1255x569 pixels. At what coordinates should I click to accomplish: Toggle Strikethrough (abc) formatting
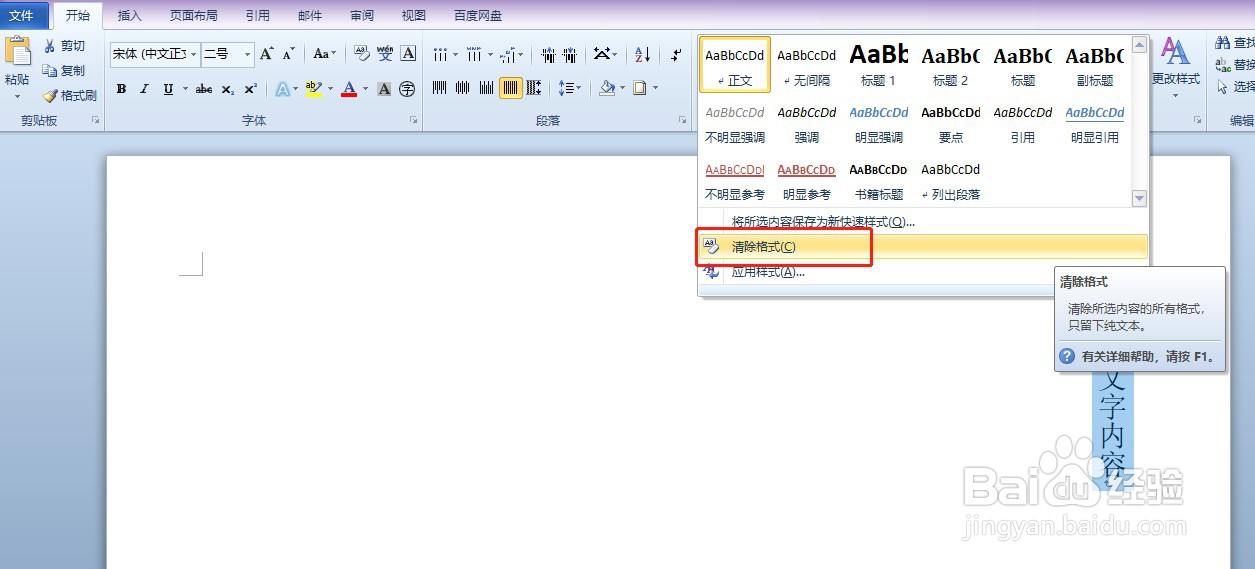pos(204,89)
